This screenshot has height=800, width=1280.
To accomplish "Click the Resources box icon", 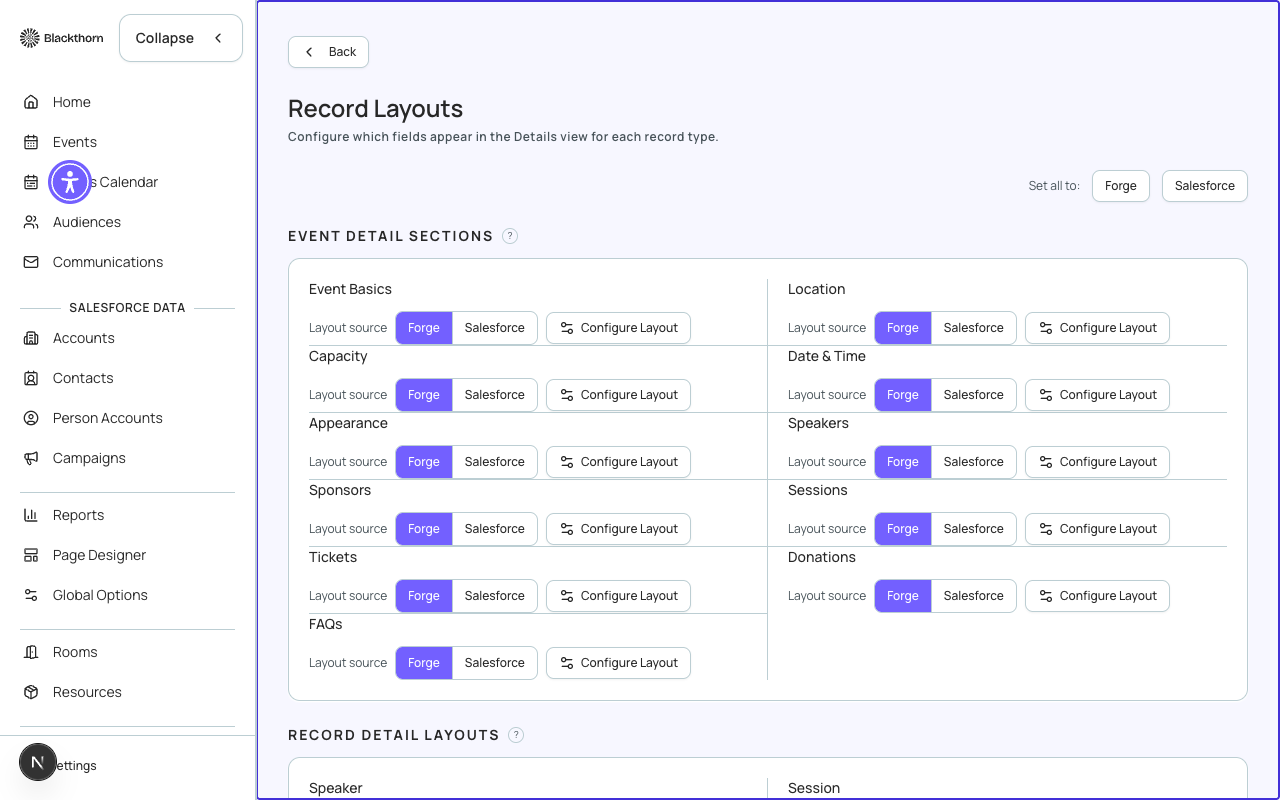I will (31, 692).
